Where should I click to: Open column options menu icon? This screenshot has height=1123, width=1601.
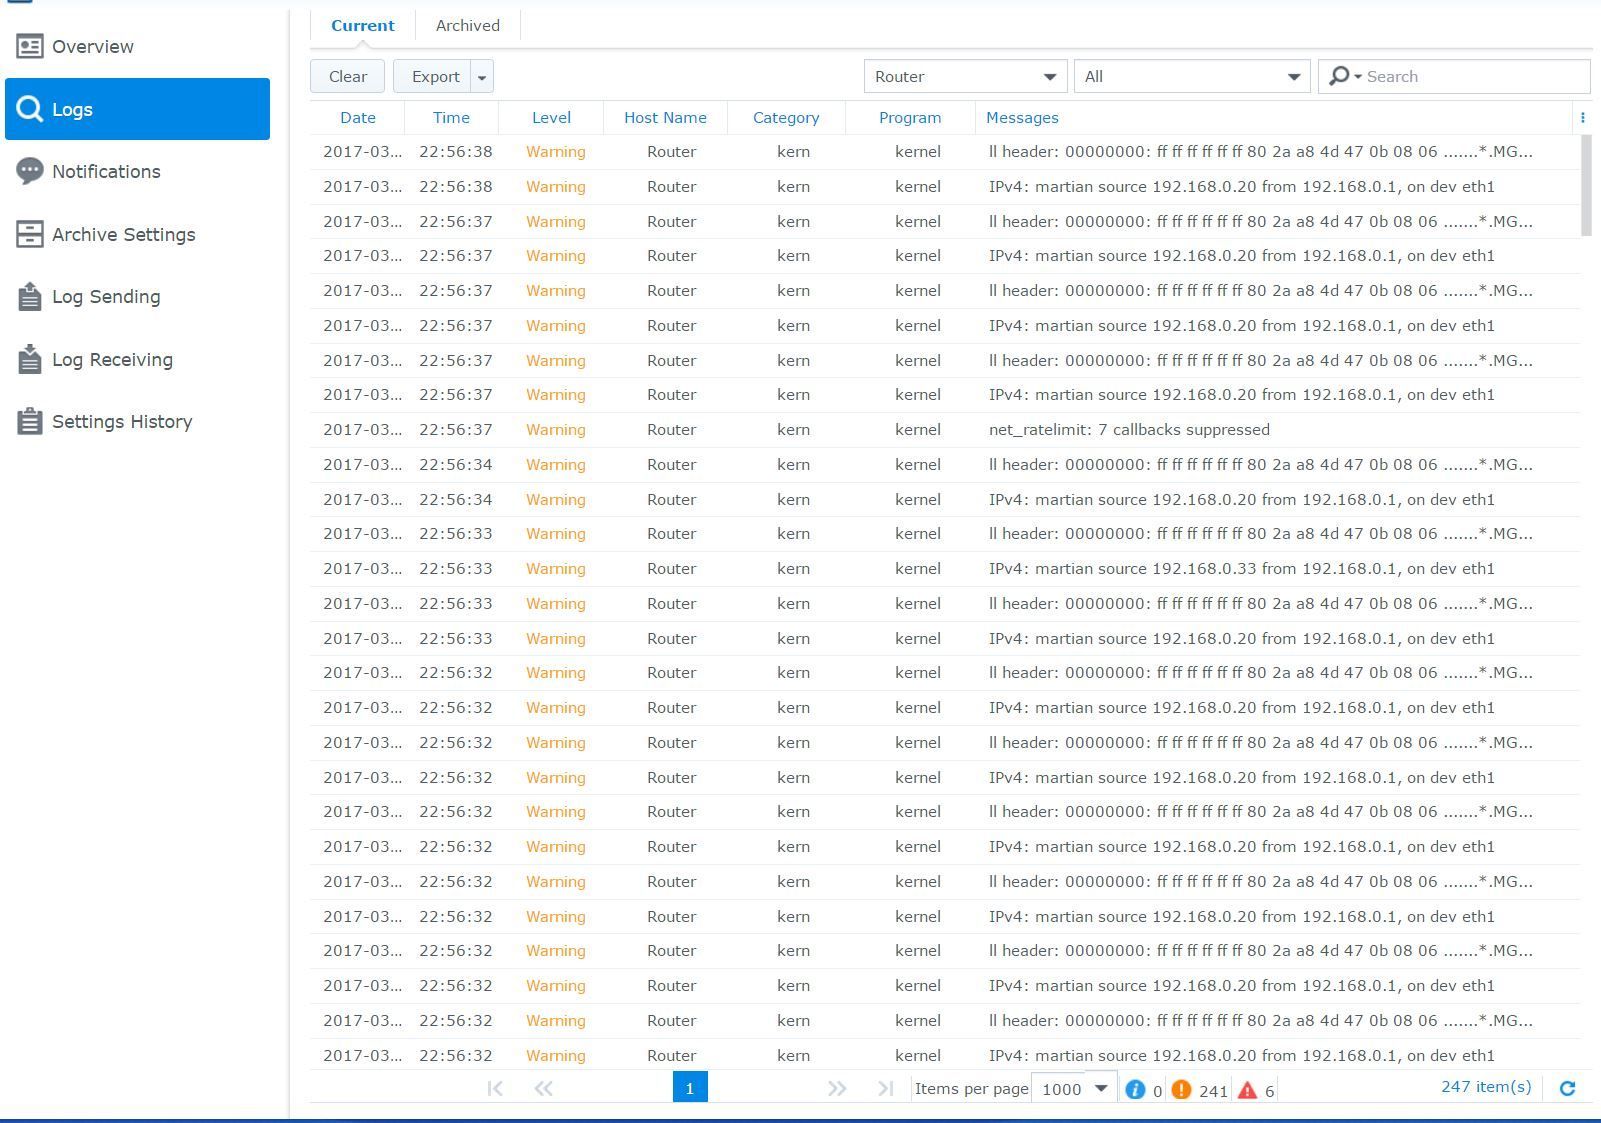tap(1582, 118)
